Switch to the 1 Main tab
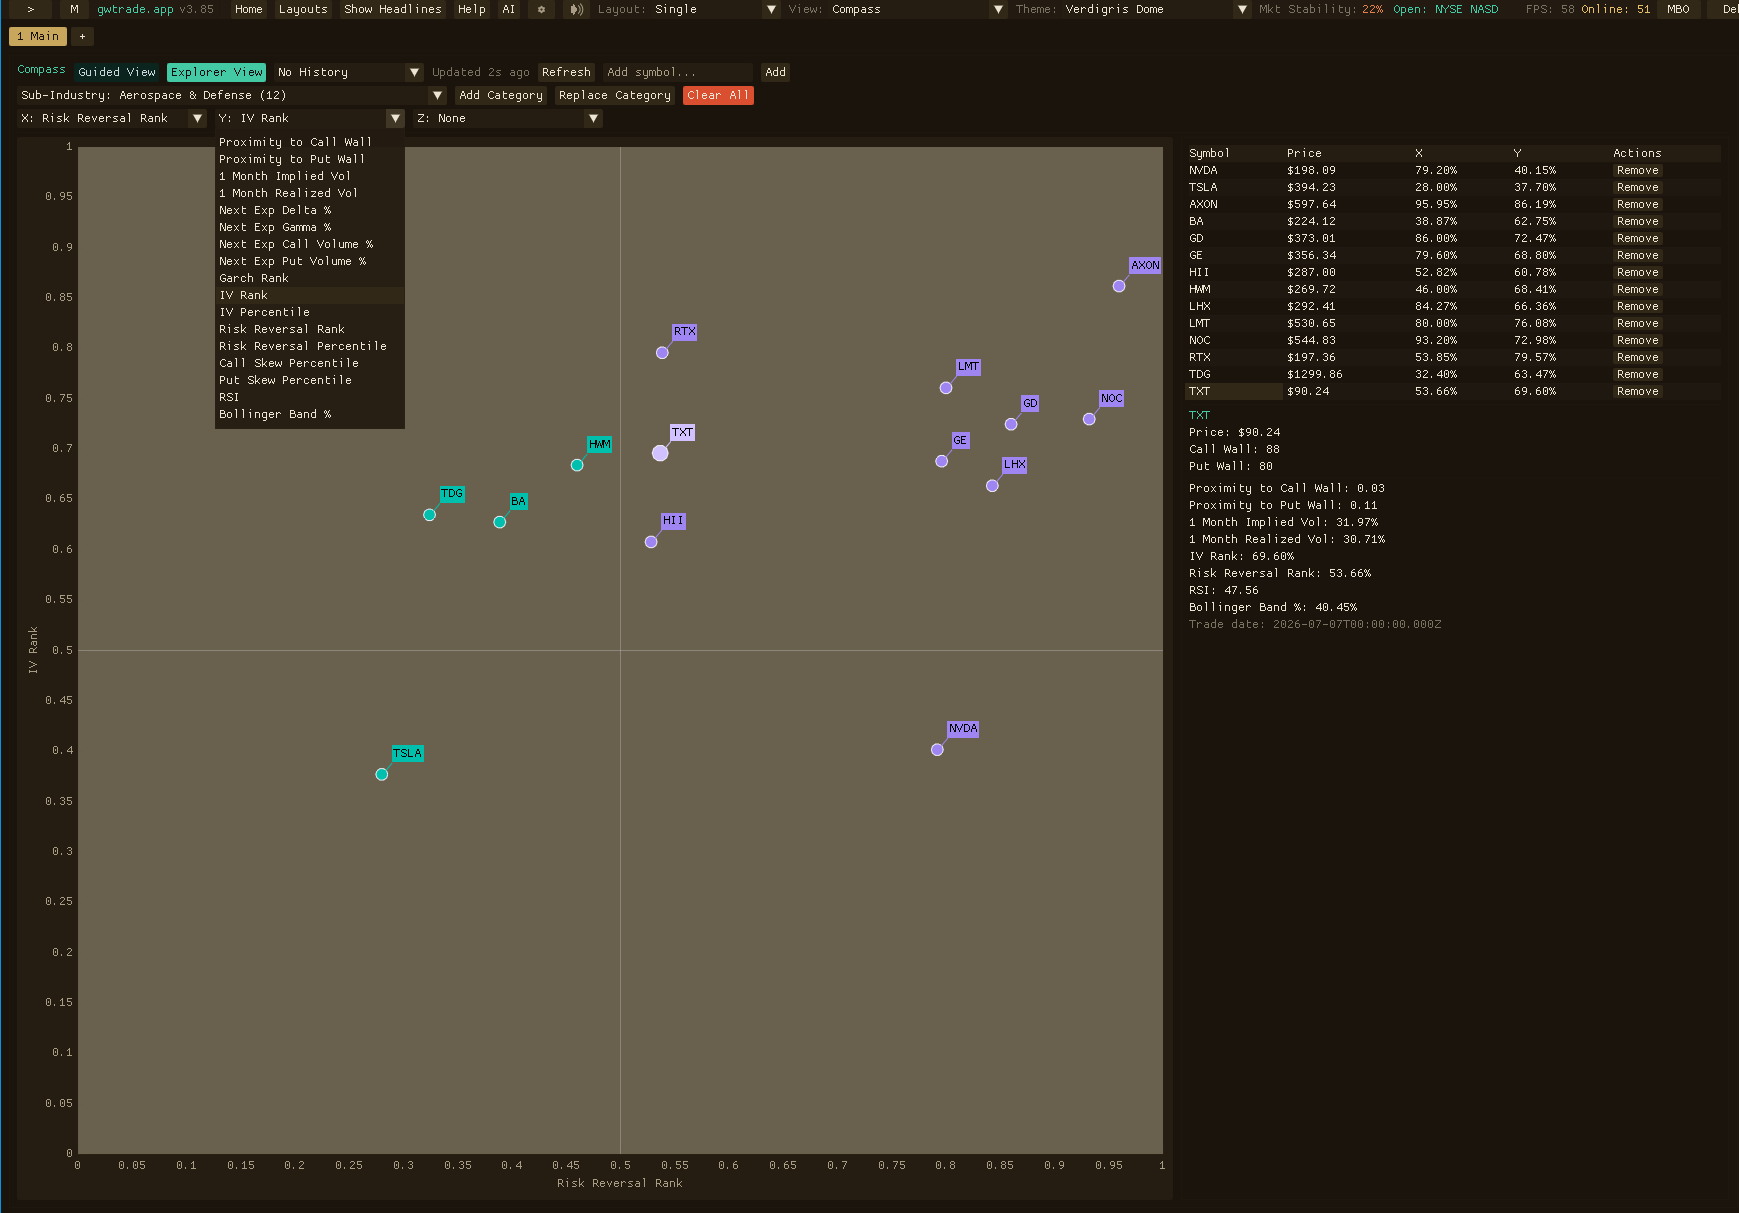This screenshot has width=1739, height=1213. click(x=38, y=36)
